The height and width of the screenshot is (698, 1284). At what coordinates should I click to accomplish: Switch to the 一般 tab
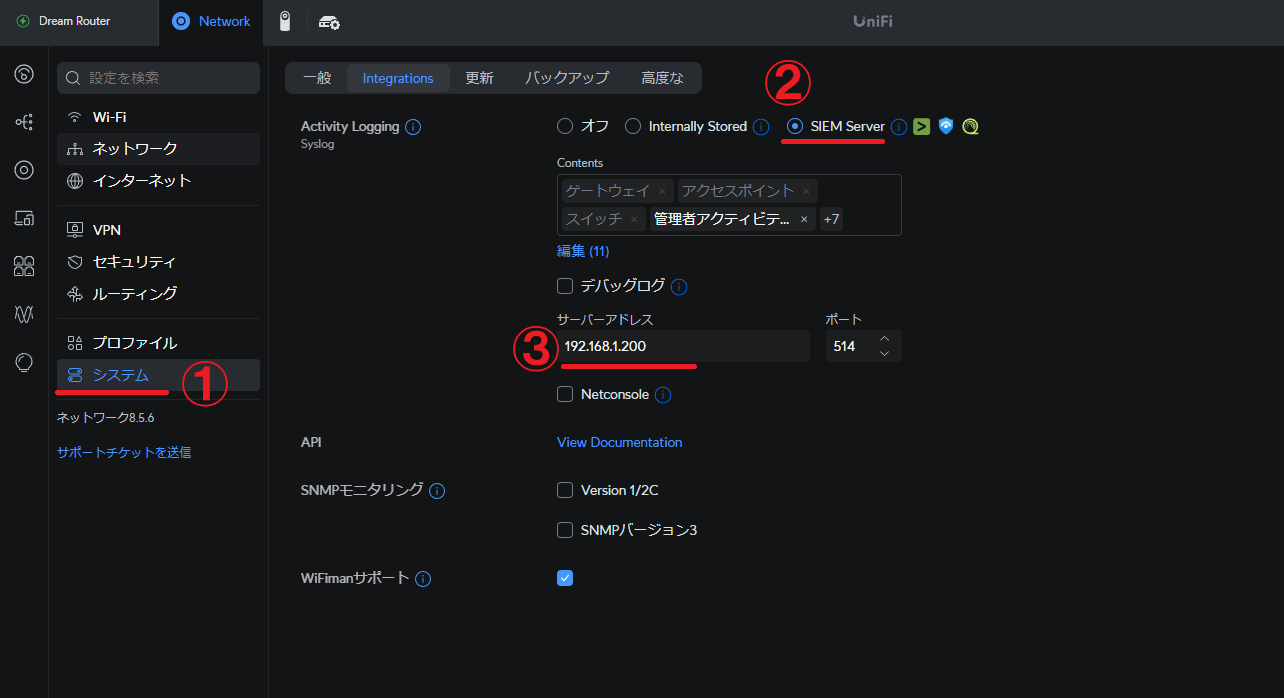click(317, 78)
